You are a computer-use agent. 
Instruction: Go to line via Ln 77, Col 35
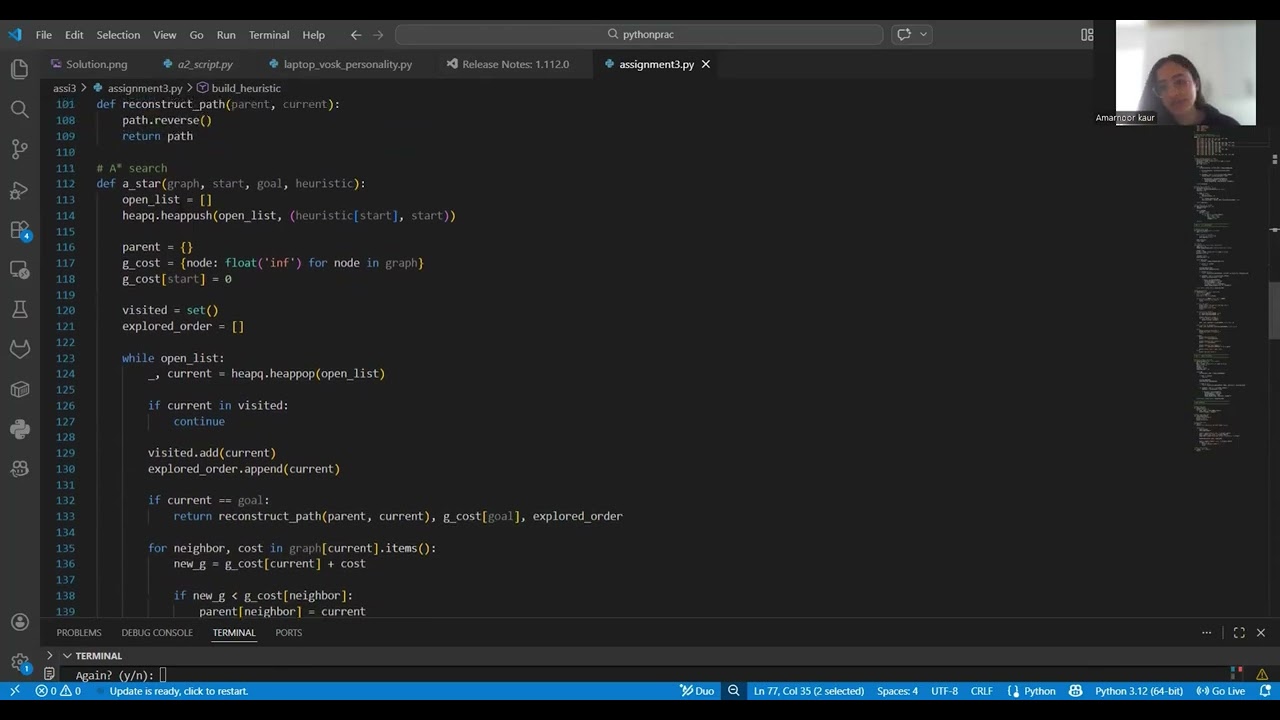(x=808, y=691)
